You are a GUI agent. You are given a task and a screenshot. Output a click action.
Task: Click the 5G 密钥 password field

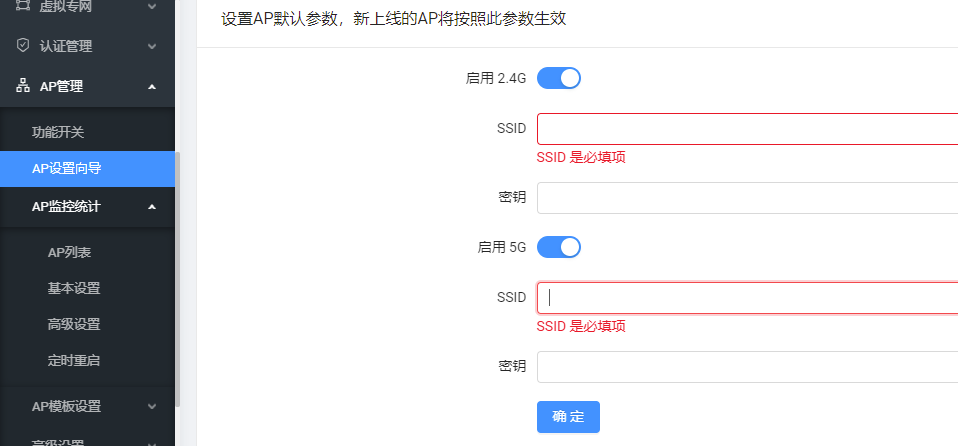coord(747,367)
